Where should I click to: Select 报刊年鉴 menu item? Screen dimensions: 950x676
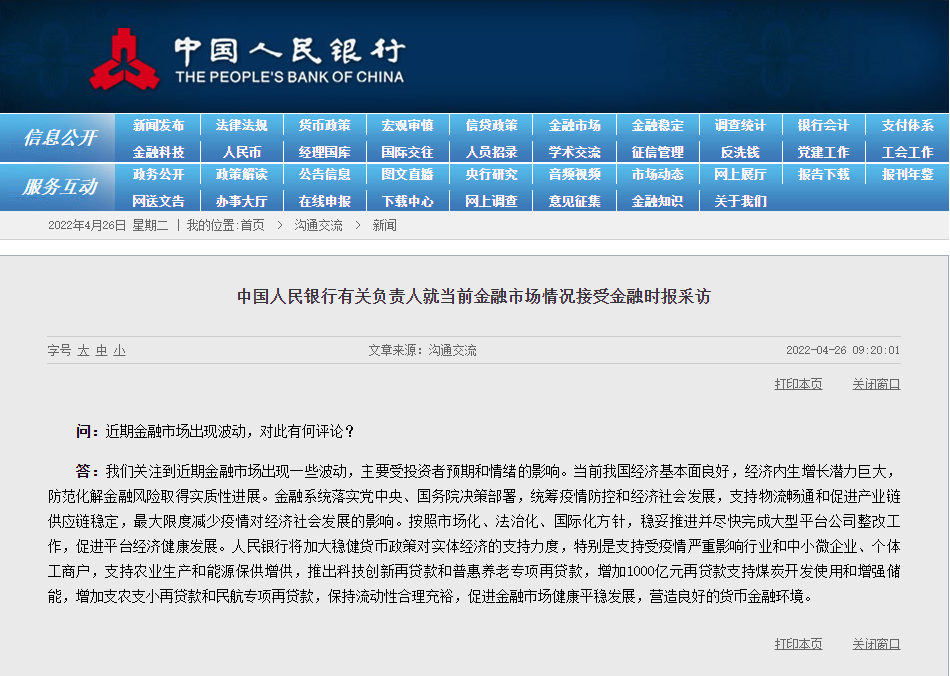[x=907, y=174]
